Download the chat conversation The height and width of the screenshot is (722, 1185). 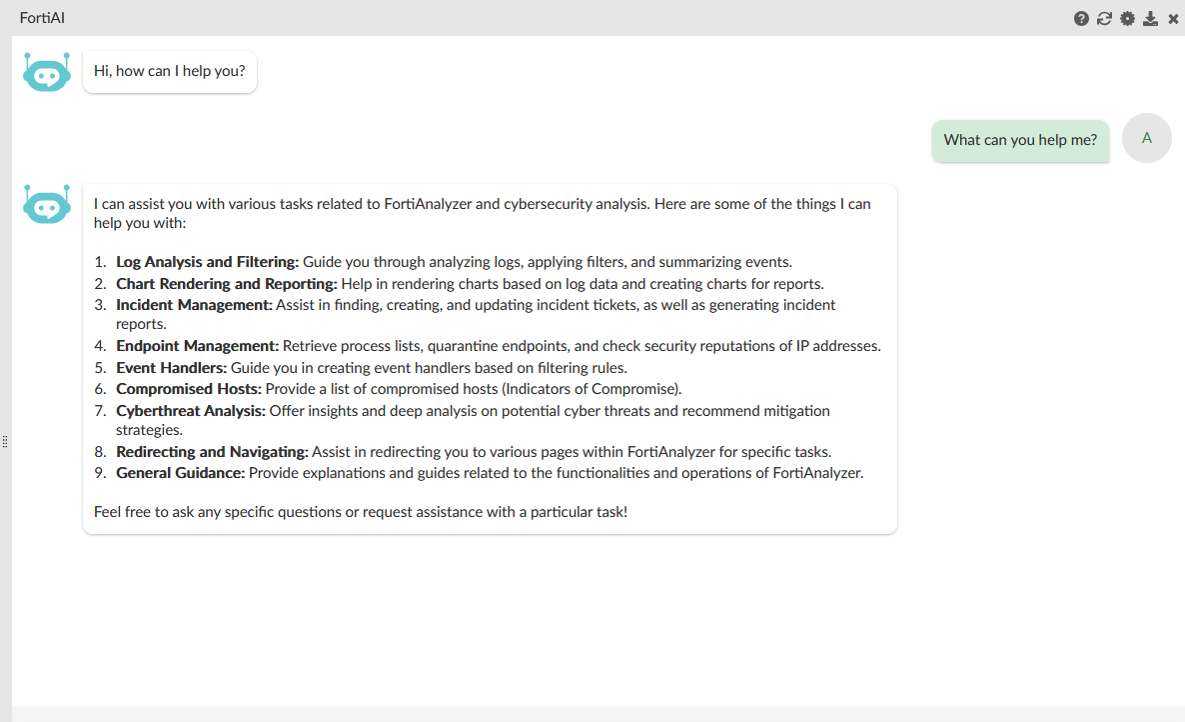[1151, 18]
